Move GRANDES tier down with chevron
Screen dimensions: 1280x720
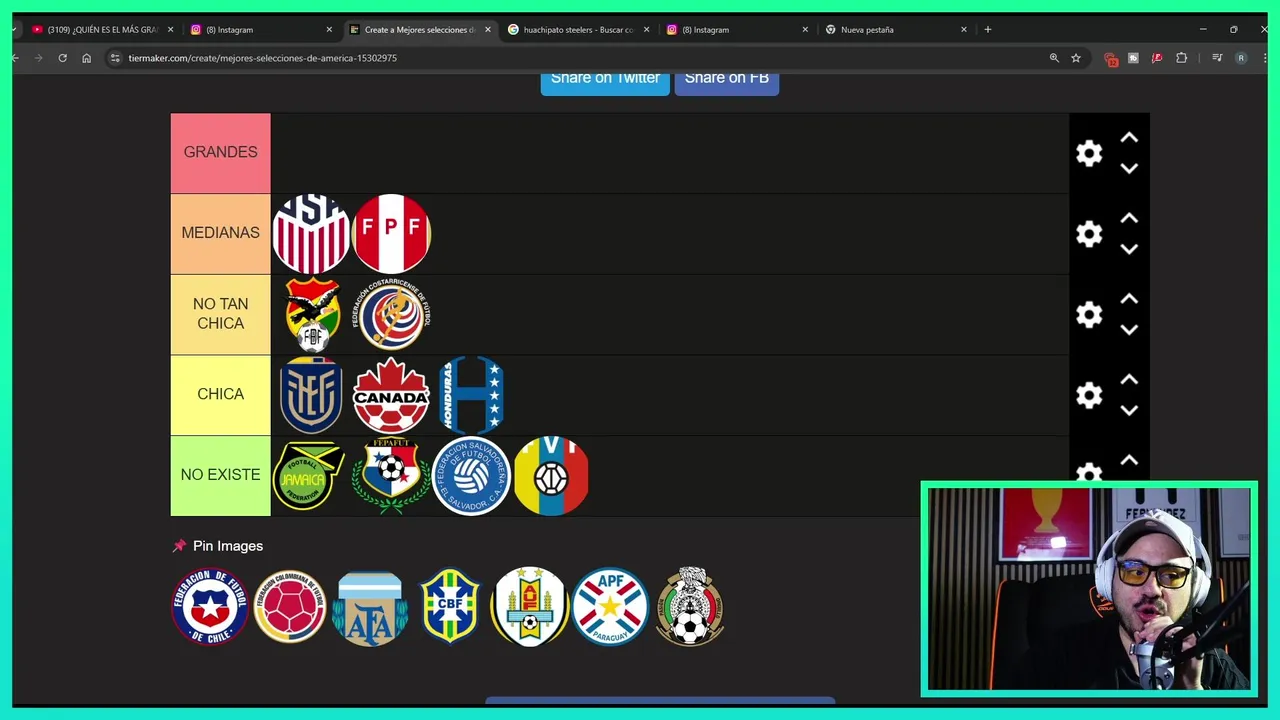point(1129,168)
